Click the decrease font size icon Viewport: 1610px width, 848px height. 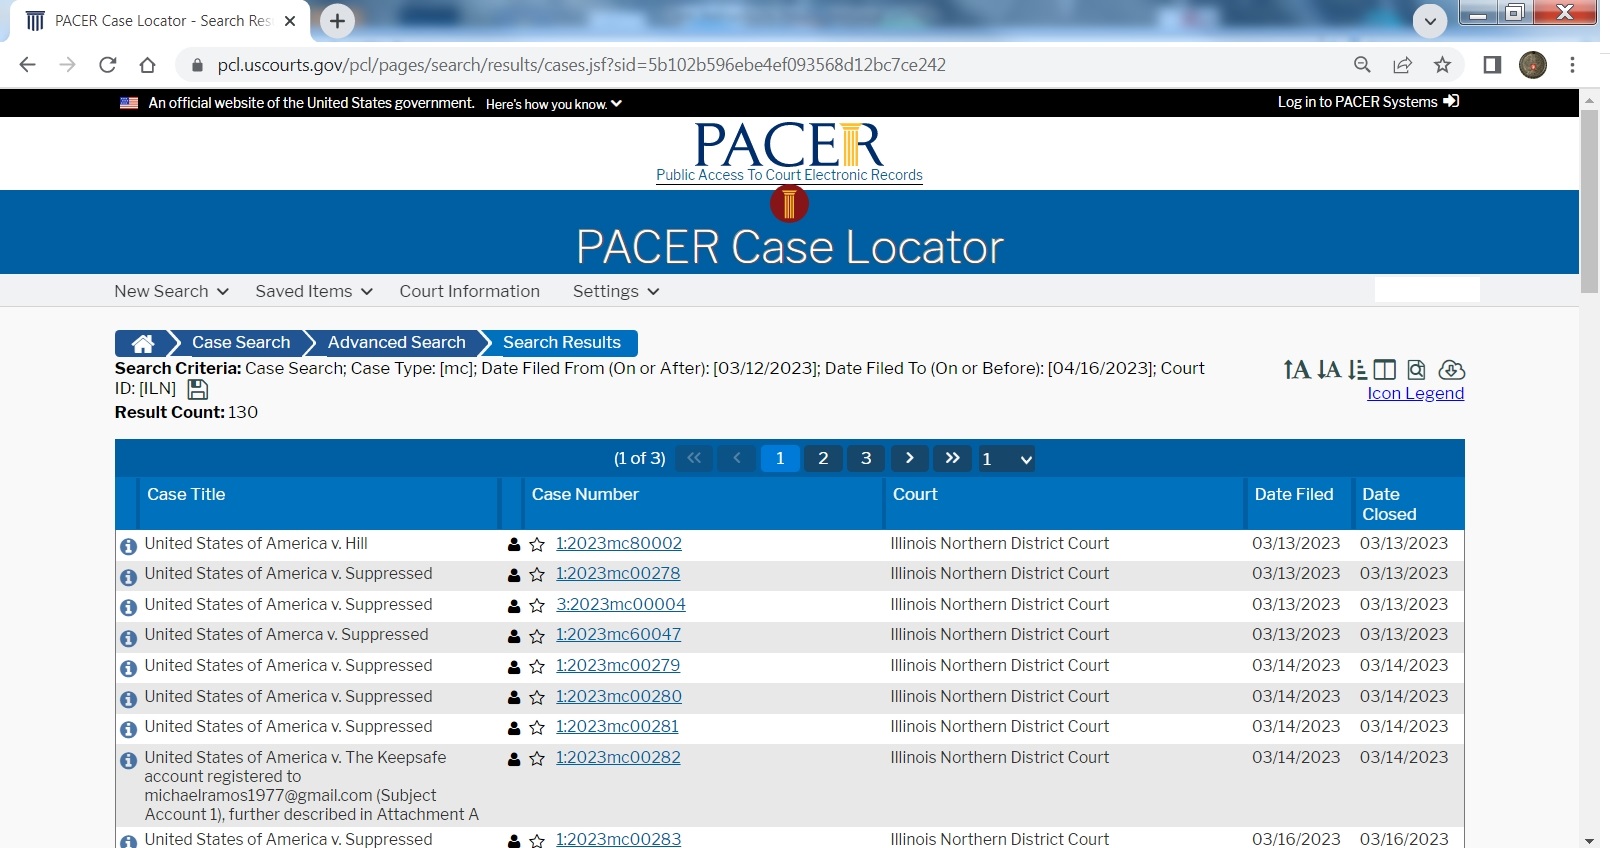point(1329,370)
